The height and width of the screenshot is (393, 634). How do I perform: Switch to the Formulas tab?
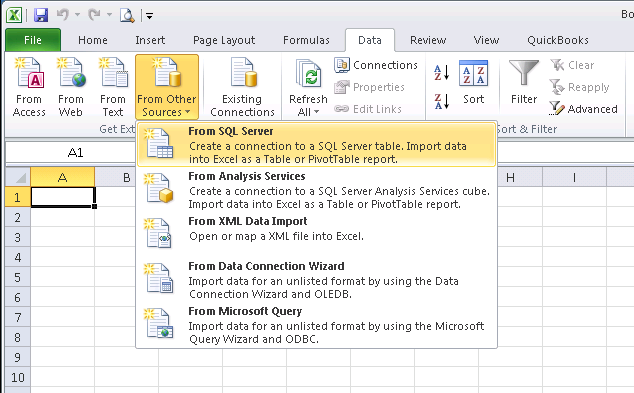pyautogui.click(x=306, y=40)
